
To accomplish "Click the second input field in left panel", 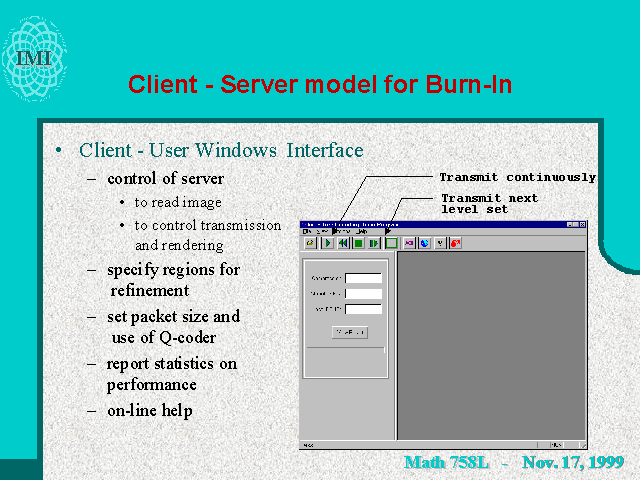I will point(363,293).
